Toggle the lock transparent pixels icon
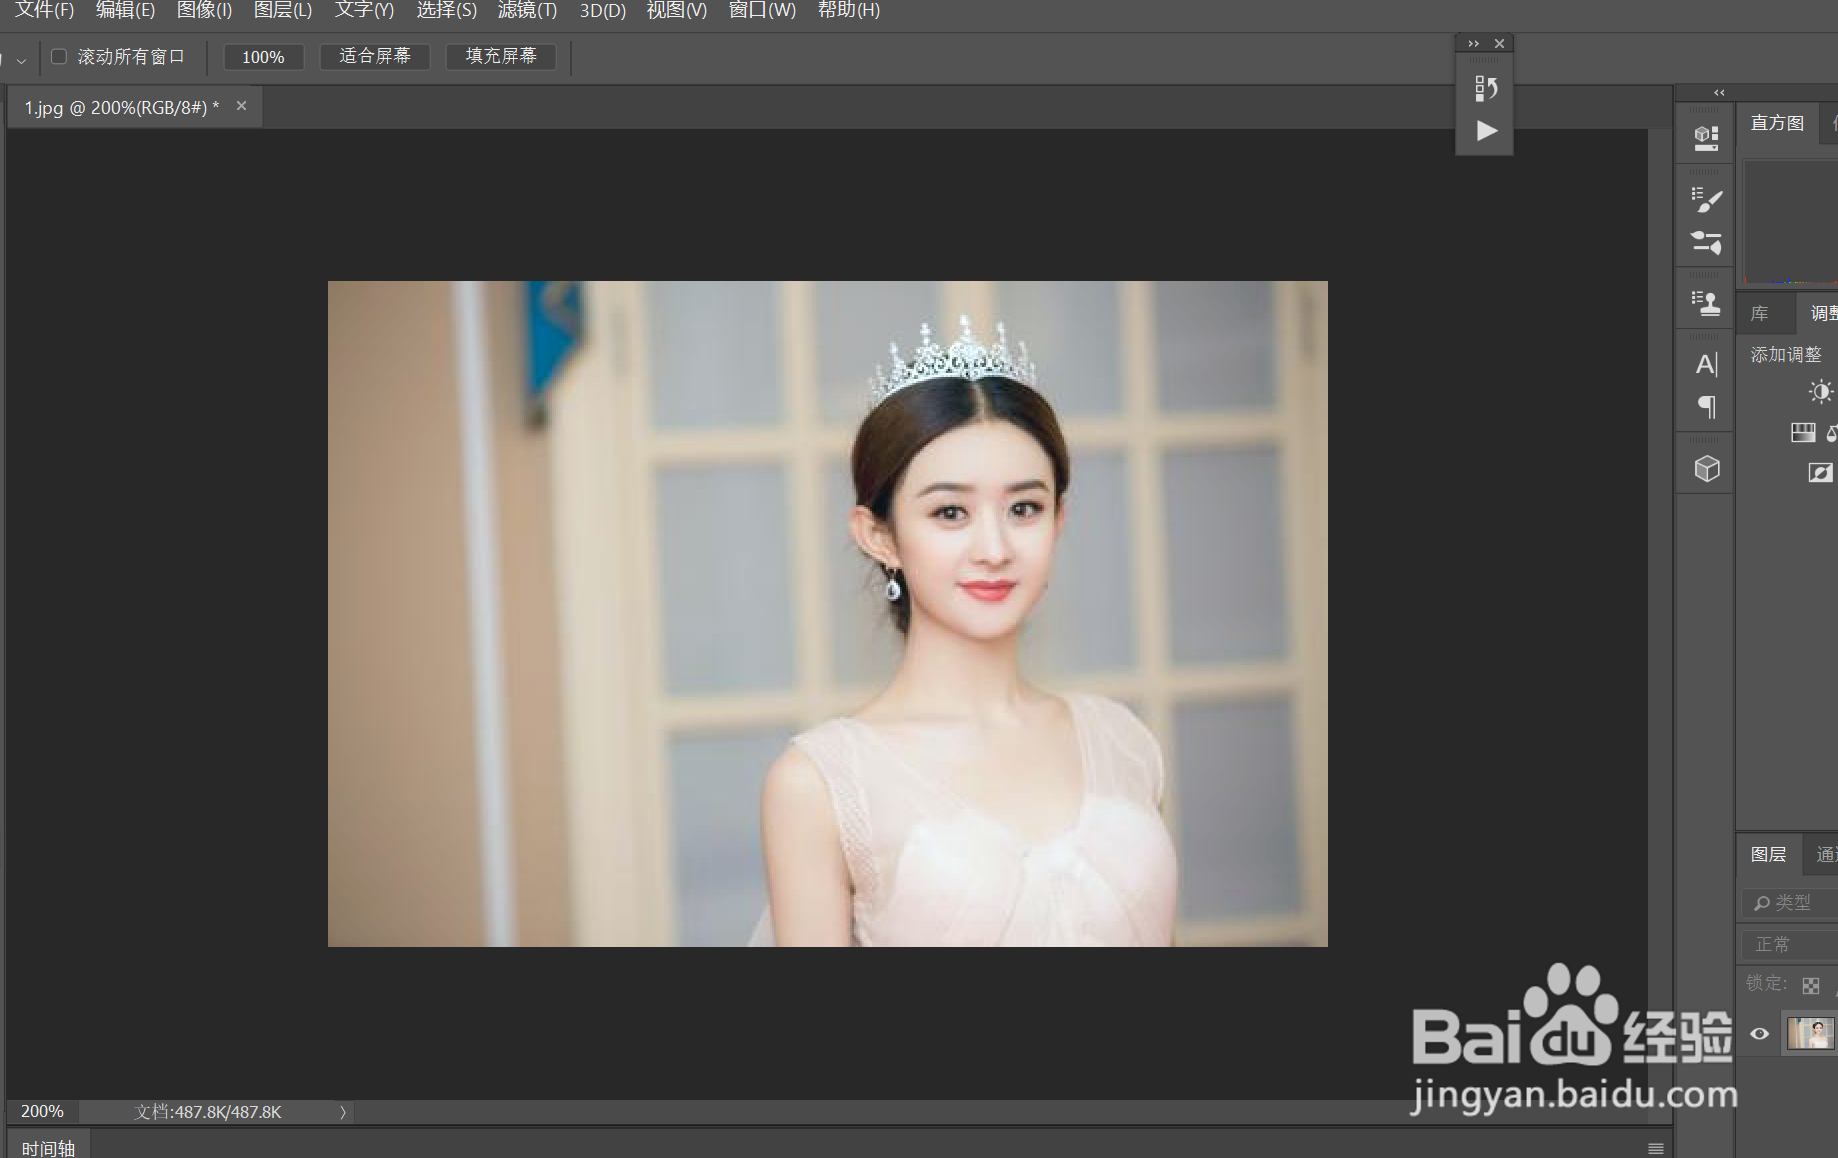The image size is (1838, 1158). click(x=1811, y=985)
